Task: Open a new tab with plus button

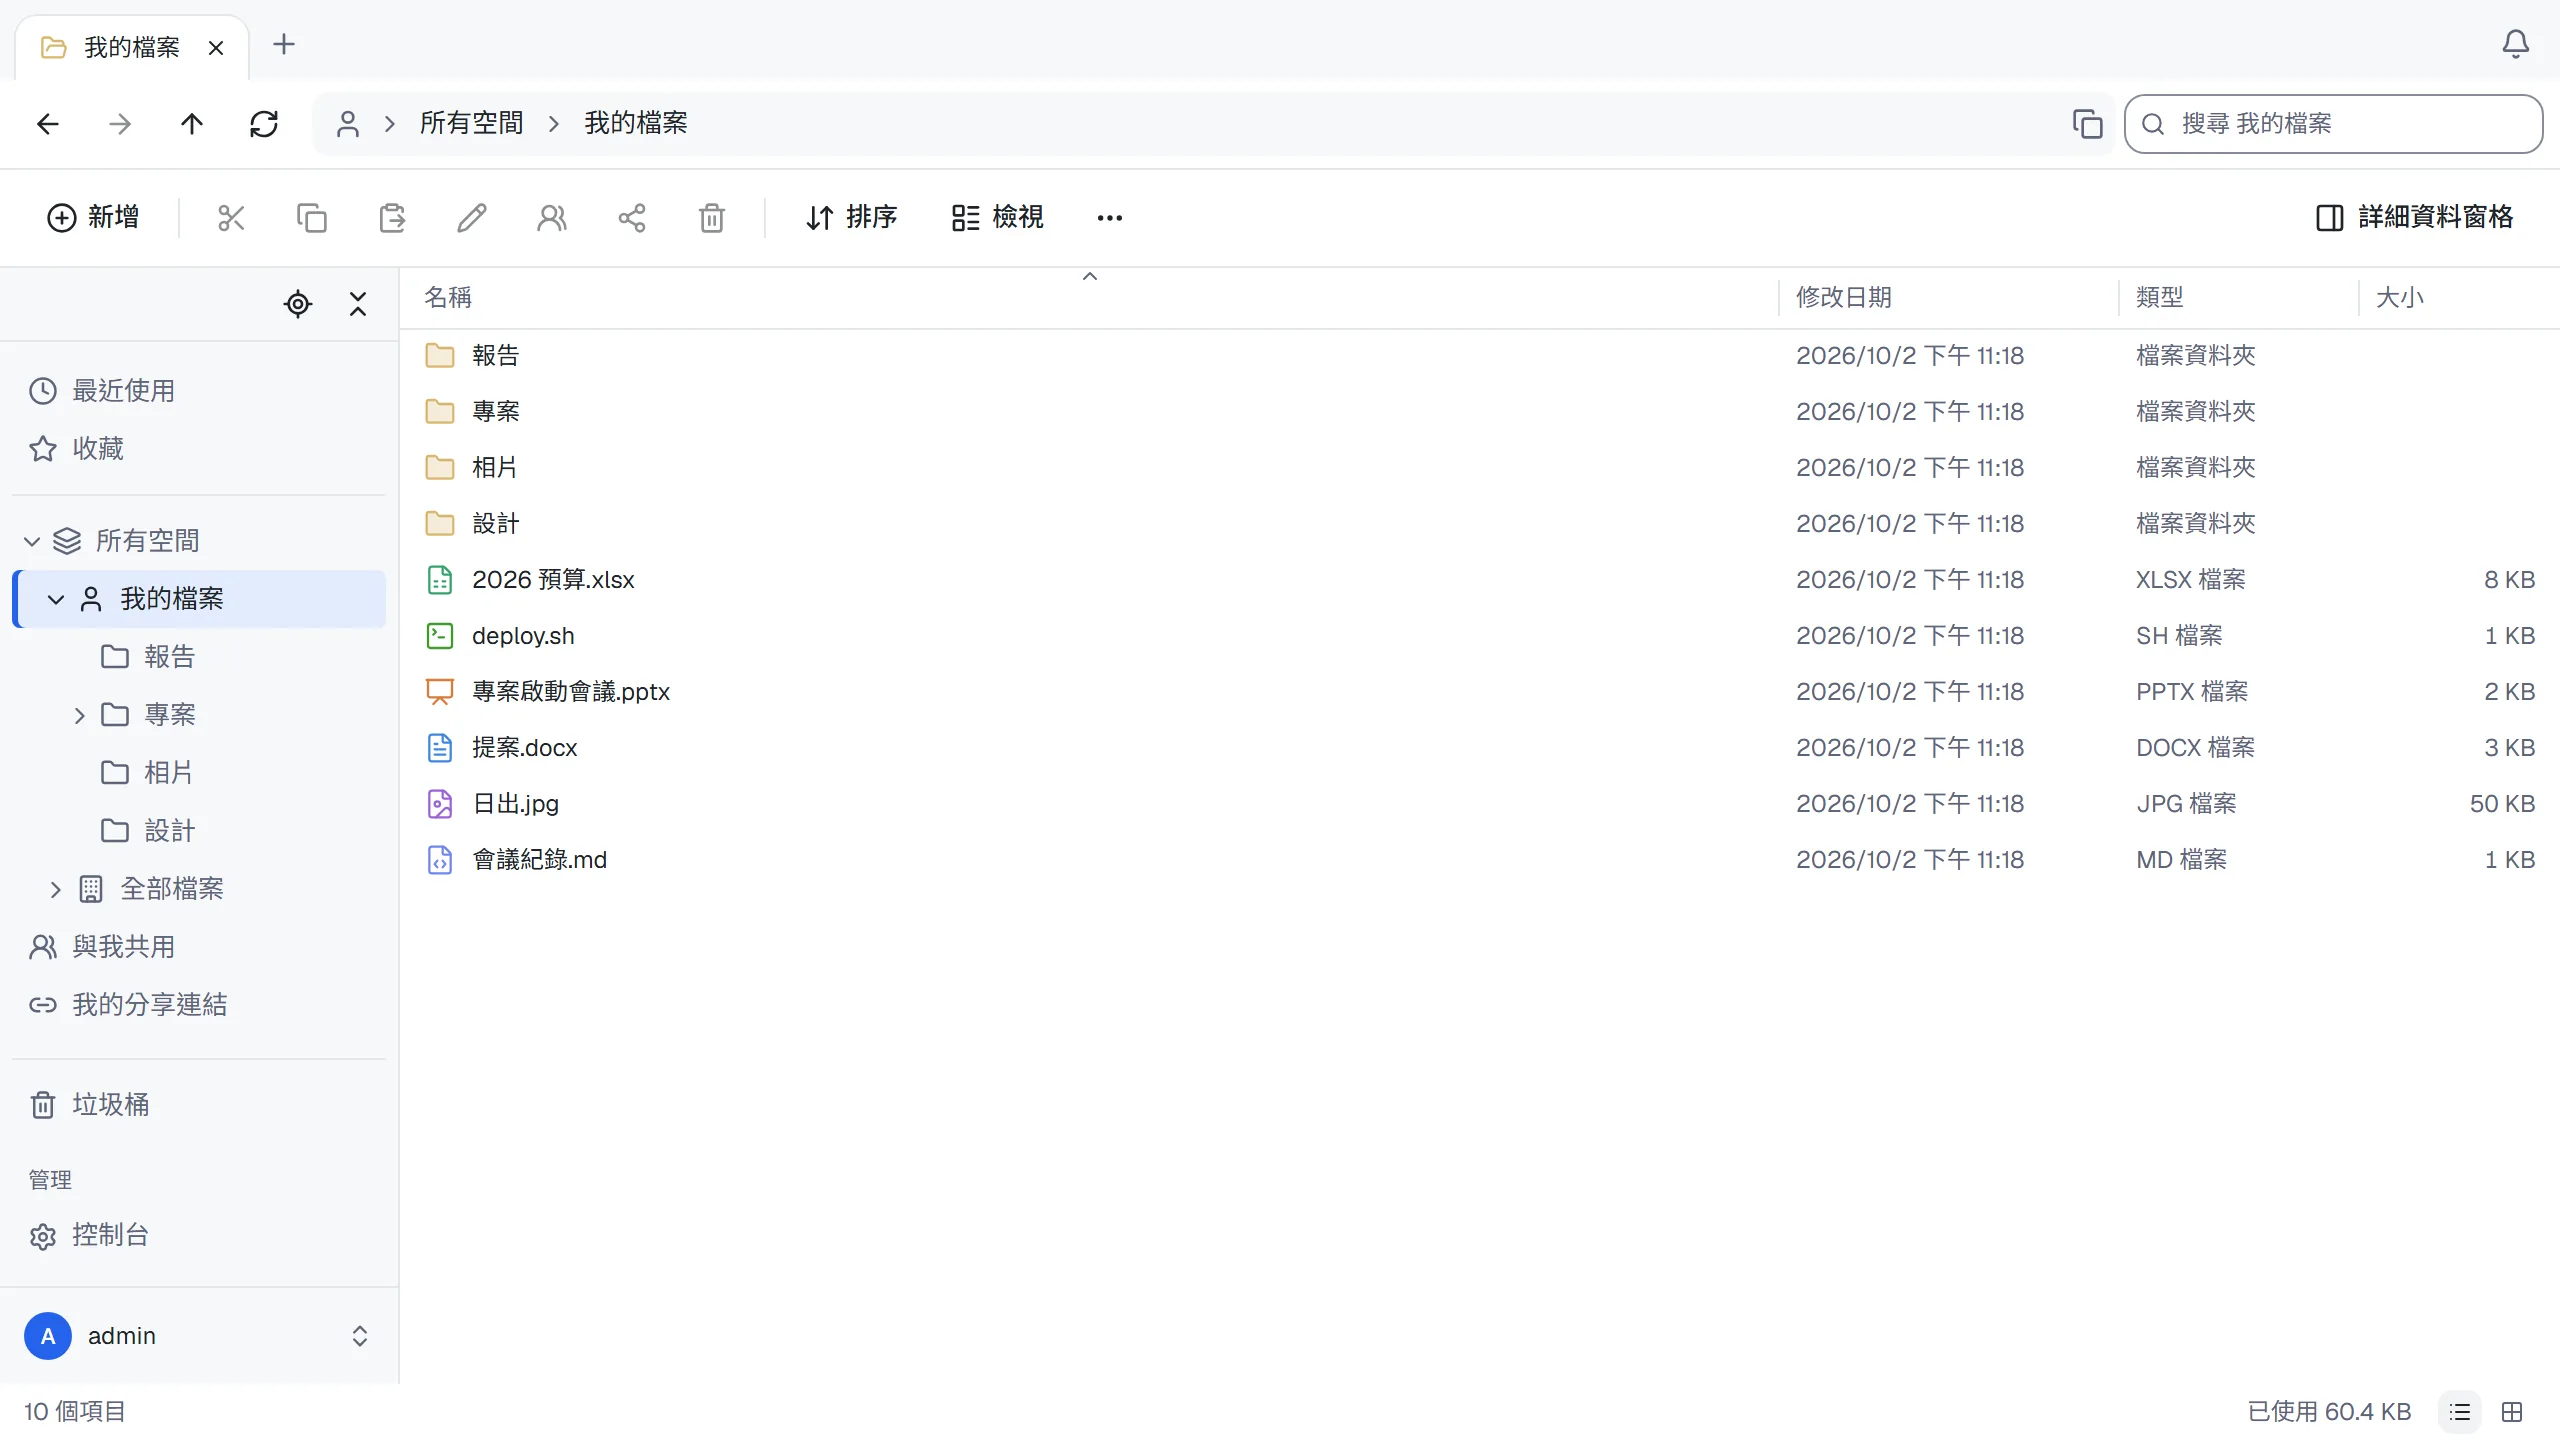Action: click(284, 45)
